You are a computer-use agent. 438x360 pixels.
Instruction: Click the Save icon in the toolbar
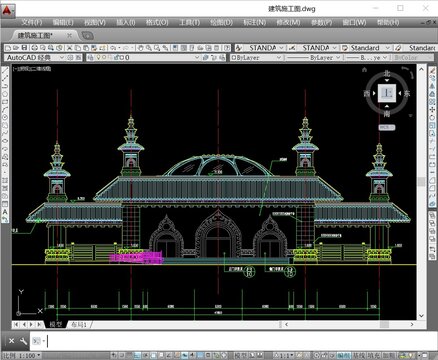pyautogui.click(x=24, y=48)
